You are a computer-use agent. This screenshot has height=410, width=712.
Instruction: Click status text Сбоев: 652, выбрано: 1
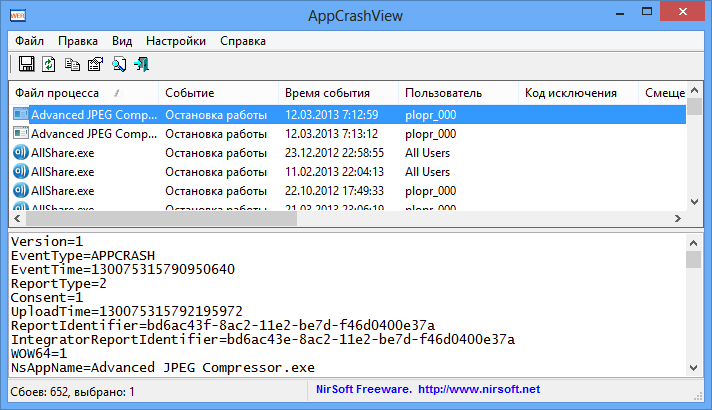pyautogui.click(x=73, y=392)
